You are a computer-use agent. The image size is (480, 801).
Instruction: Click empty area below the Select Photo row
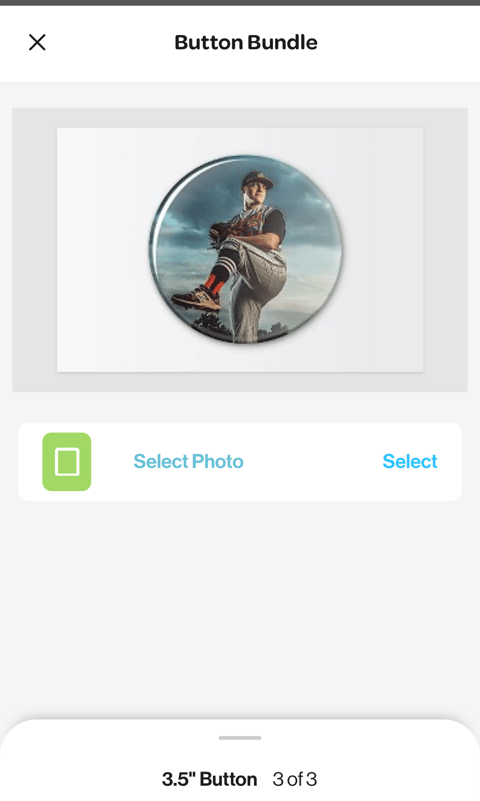pos(240,608)
